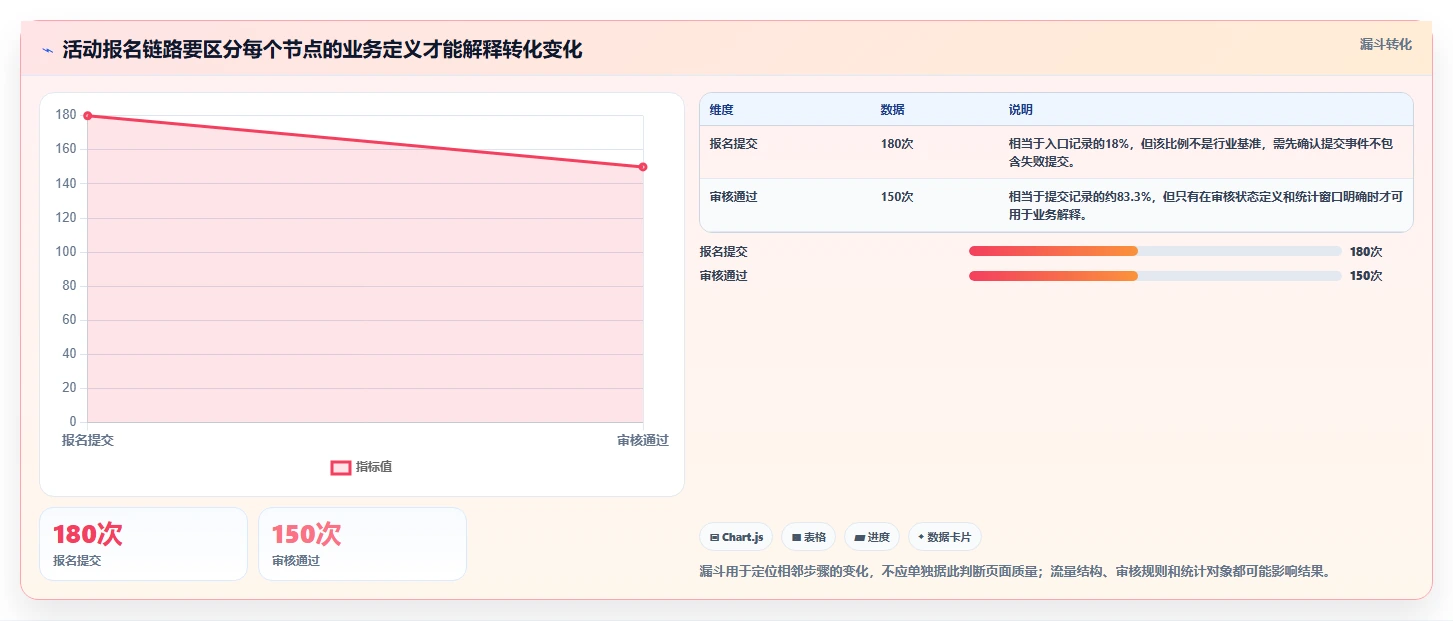
Task: Click the title 活动报名链路 heading
Action: point(322,50)
